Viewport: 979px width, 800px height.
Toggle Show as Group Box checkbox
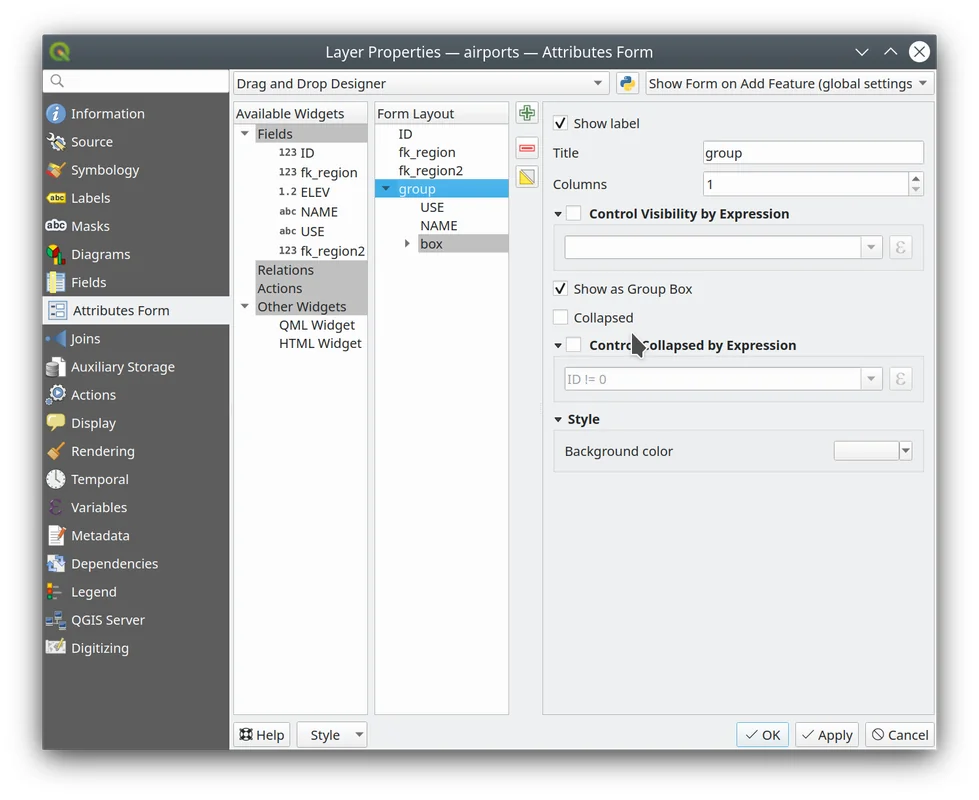[561, 289]
